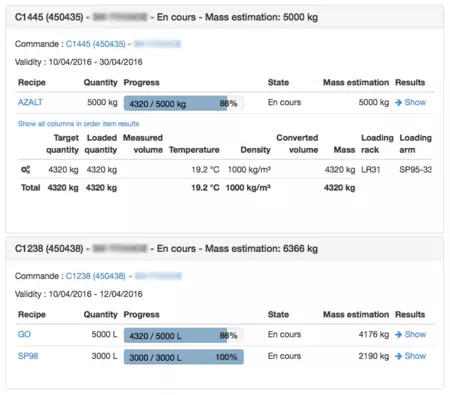Click the SP98 100% progress bar
This screenshot has height=395, width=450.
coord(184,357)
